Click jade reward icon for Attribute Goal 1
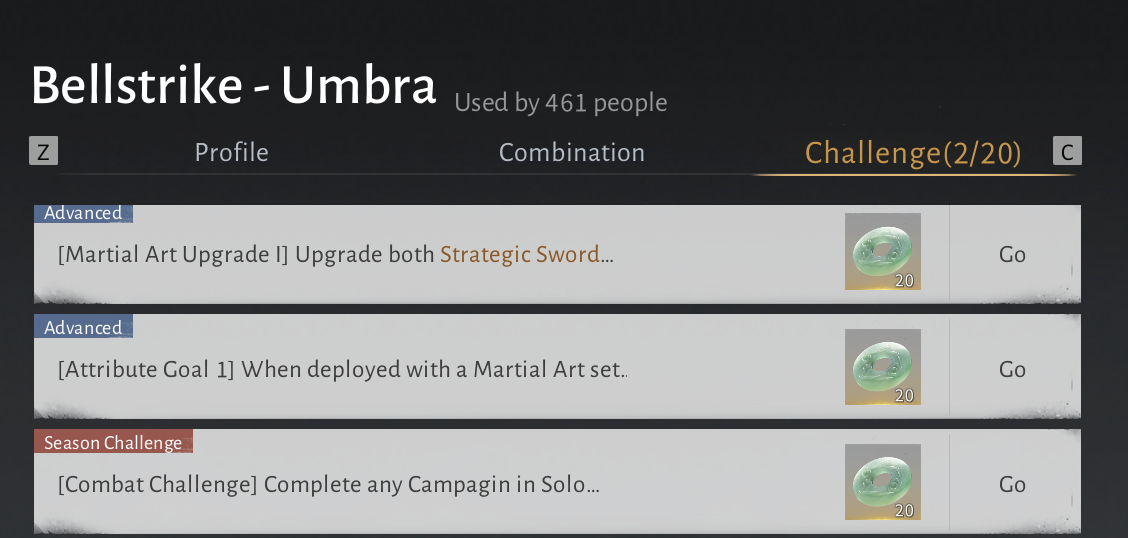The height and width of the screenshot is (538, 1128). (882, 367)
